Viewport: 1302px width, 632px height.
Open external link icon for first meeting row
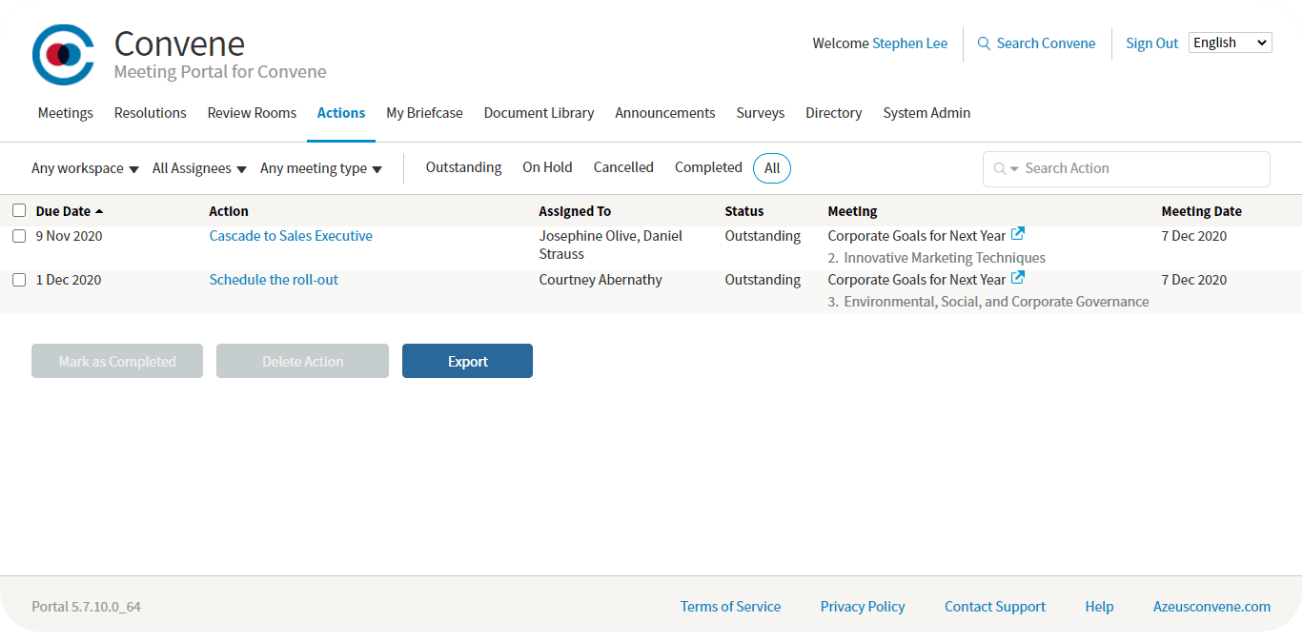tap(1018, 234)
